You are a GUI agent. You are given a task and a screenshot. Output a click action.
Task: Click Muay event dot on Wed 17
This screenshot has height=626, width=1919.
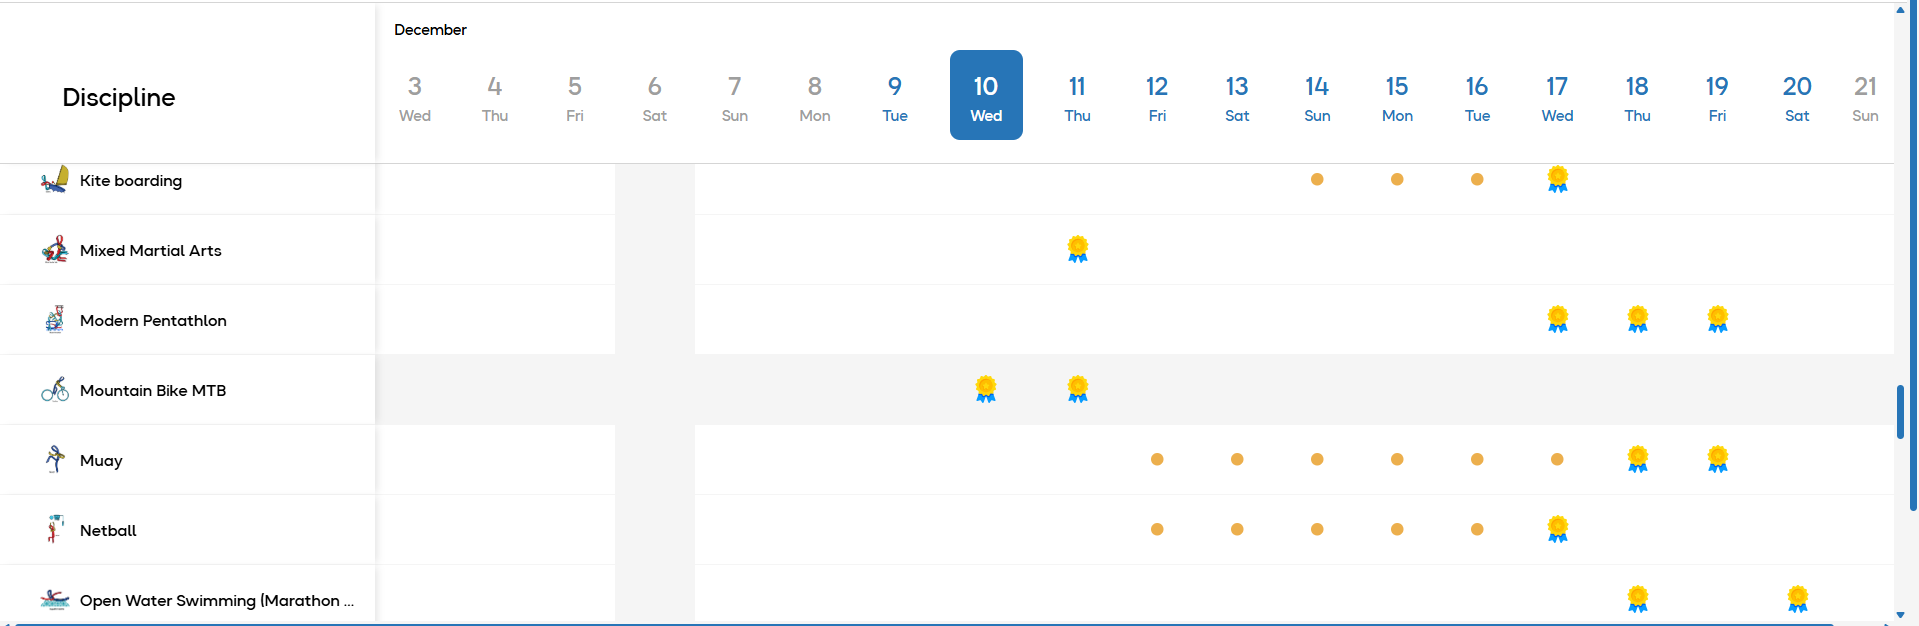click(1557, 460)
